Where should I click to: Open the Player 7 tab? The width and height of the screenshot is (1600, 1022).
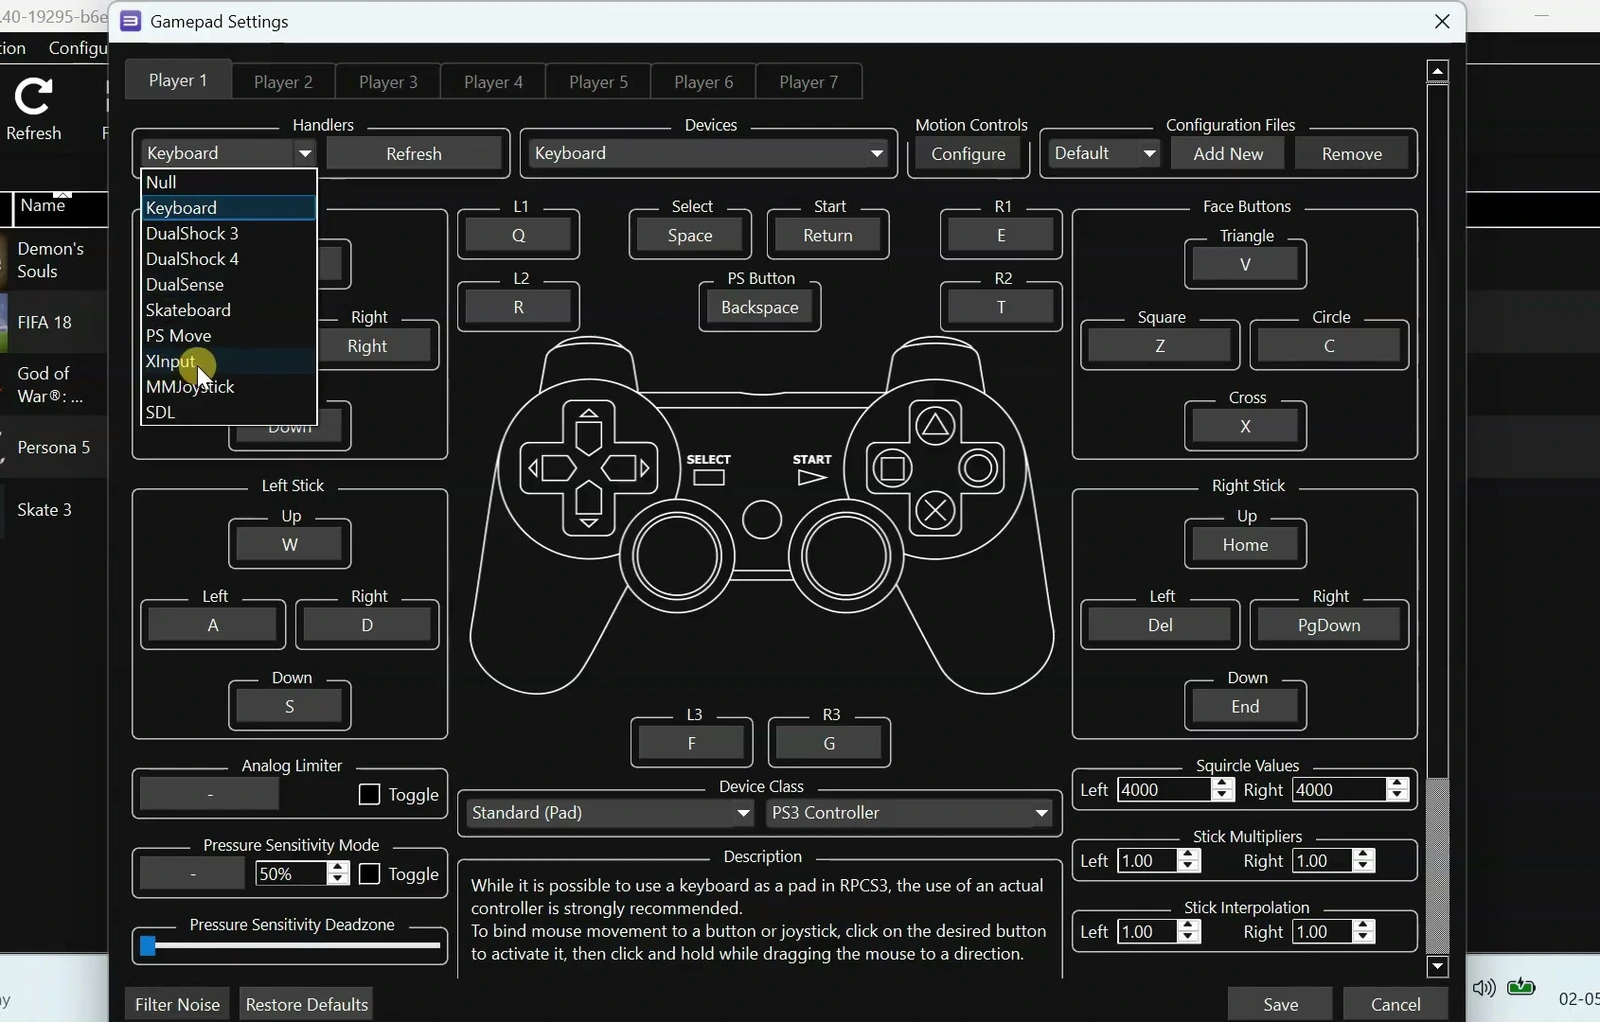pos(808,81)
